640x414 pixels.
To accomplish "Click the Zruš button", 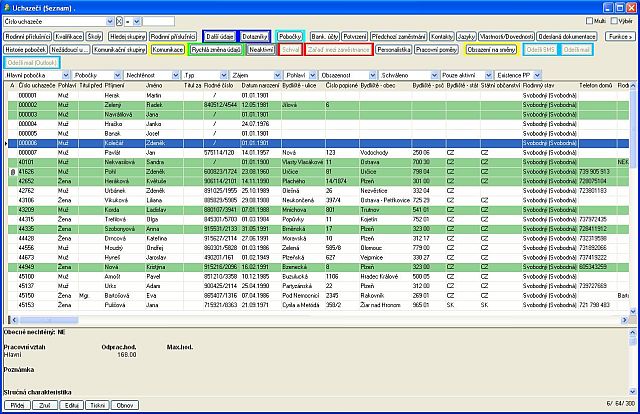I will coord(45,405).
